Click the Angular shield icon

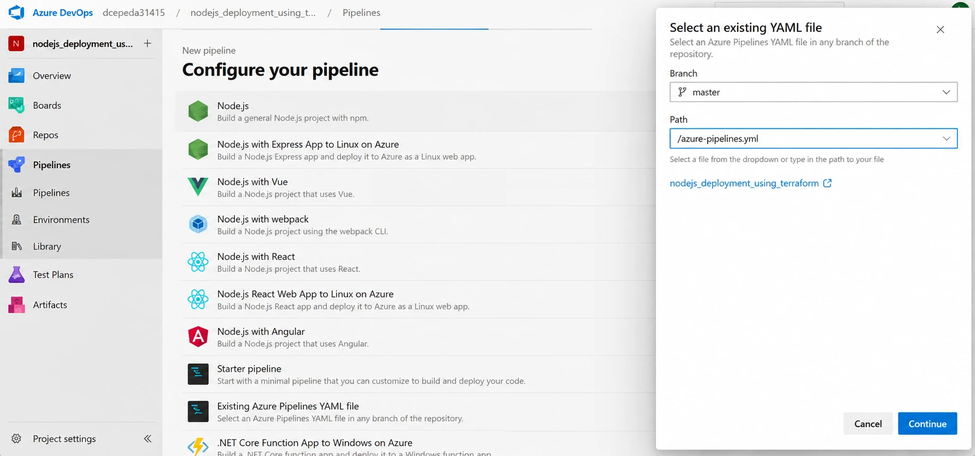(198, 337)
